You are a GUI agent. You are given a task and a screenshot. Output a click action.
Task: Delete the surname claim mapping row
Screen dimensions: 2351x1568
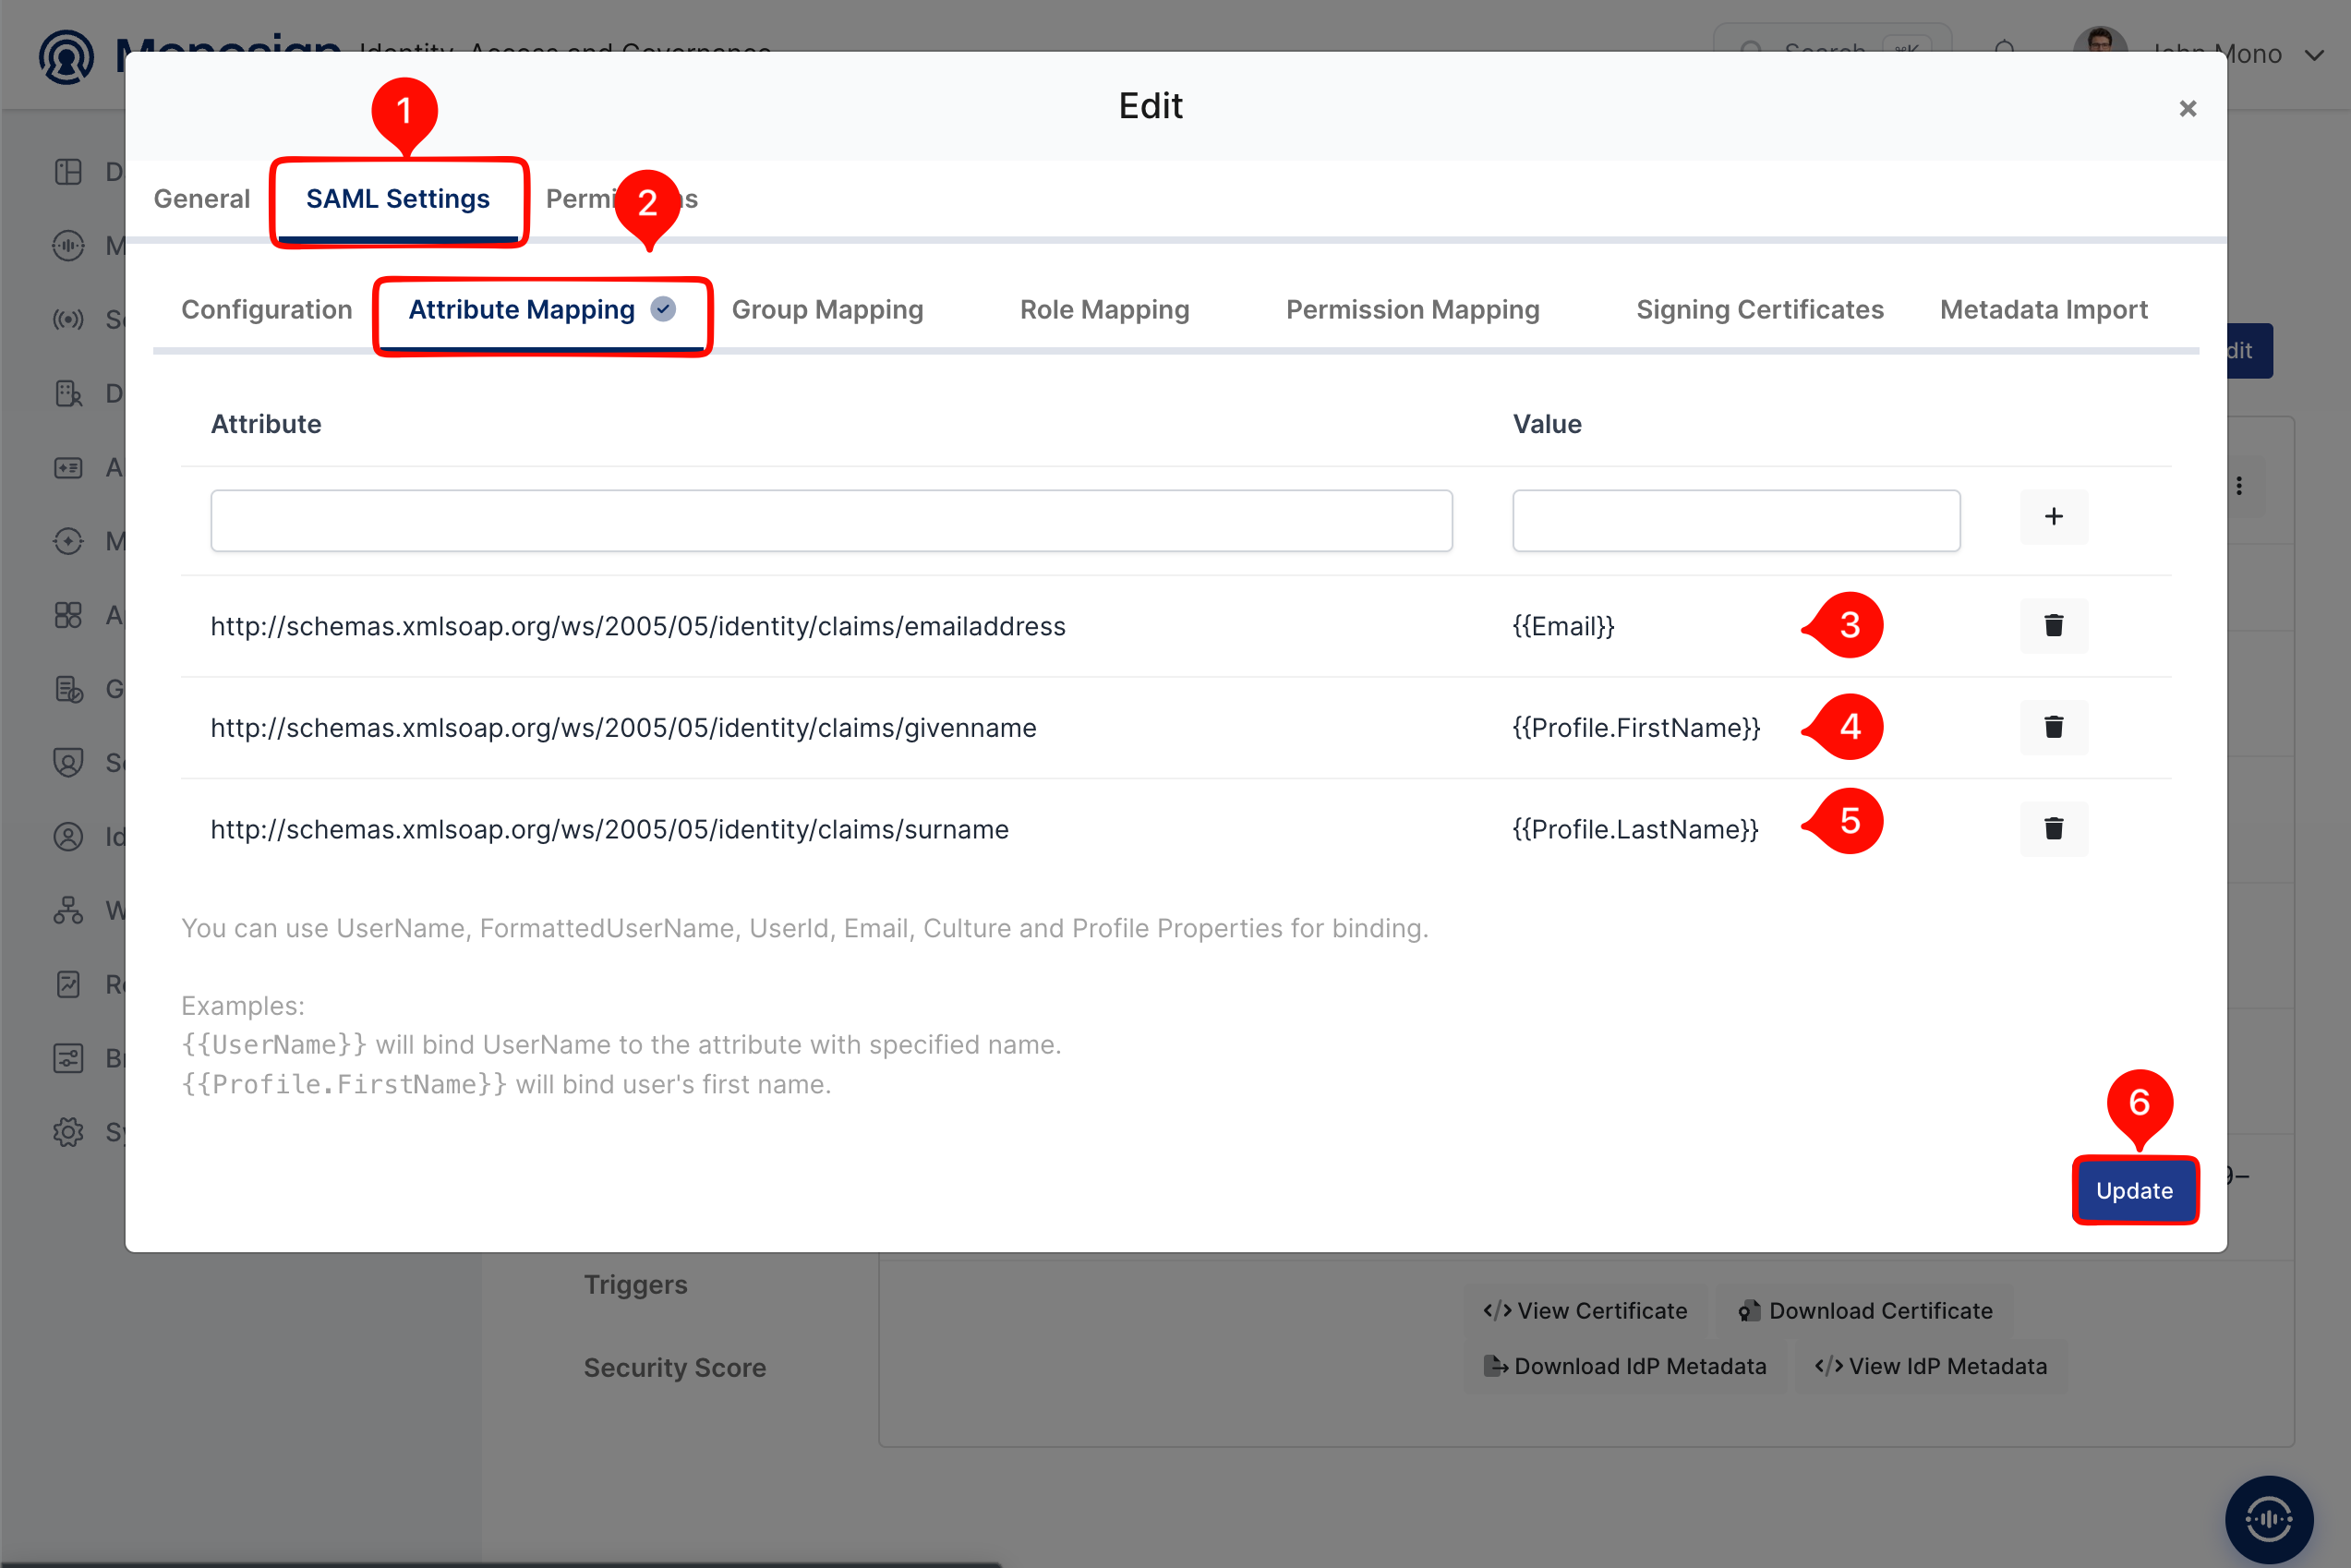coord(2053,829)
